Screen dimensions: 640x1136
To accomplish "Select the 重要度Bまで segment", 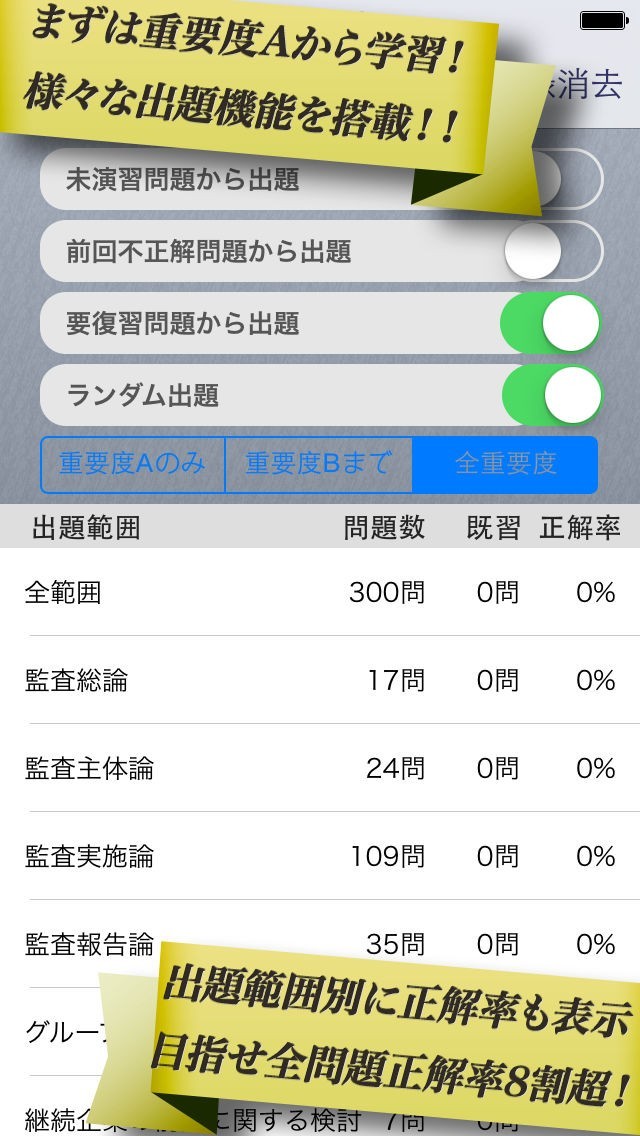I will click(318, 464).
